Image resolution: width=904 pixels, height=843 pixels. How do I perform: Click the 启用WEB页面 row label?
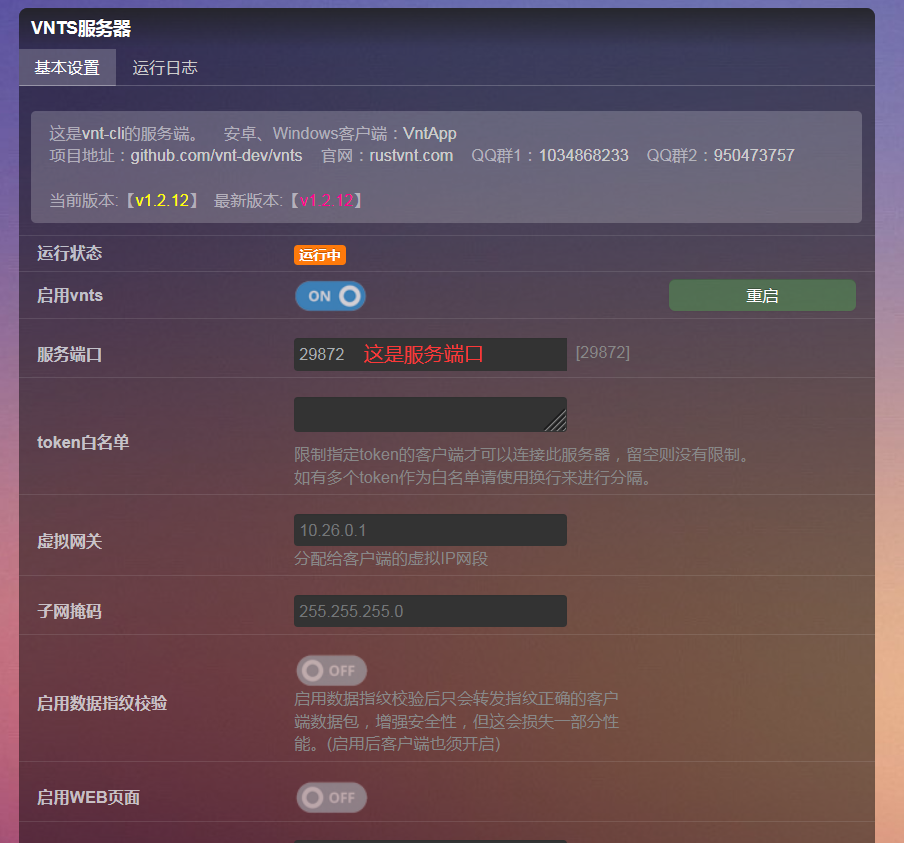[88, 797]
